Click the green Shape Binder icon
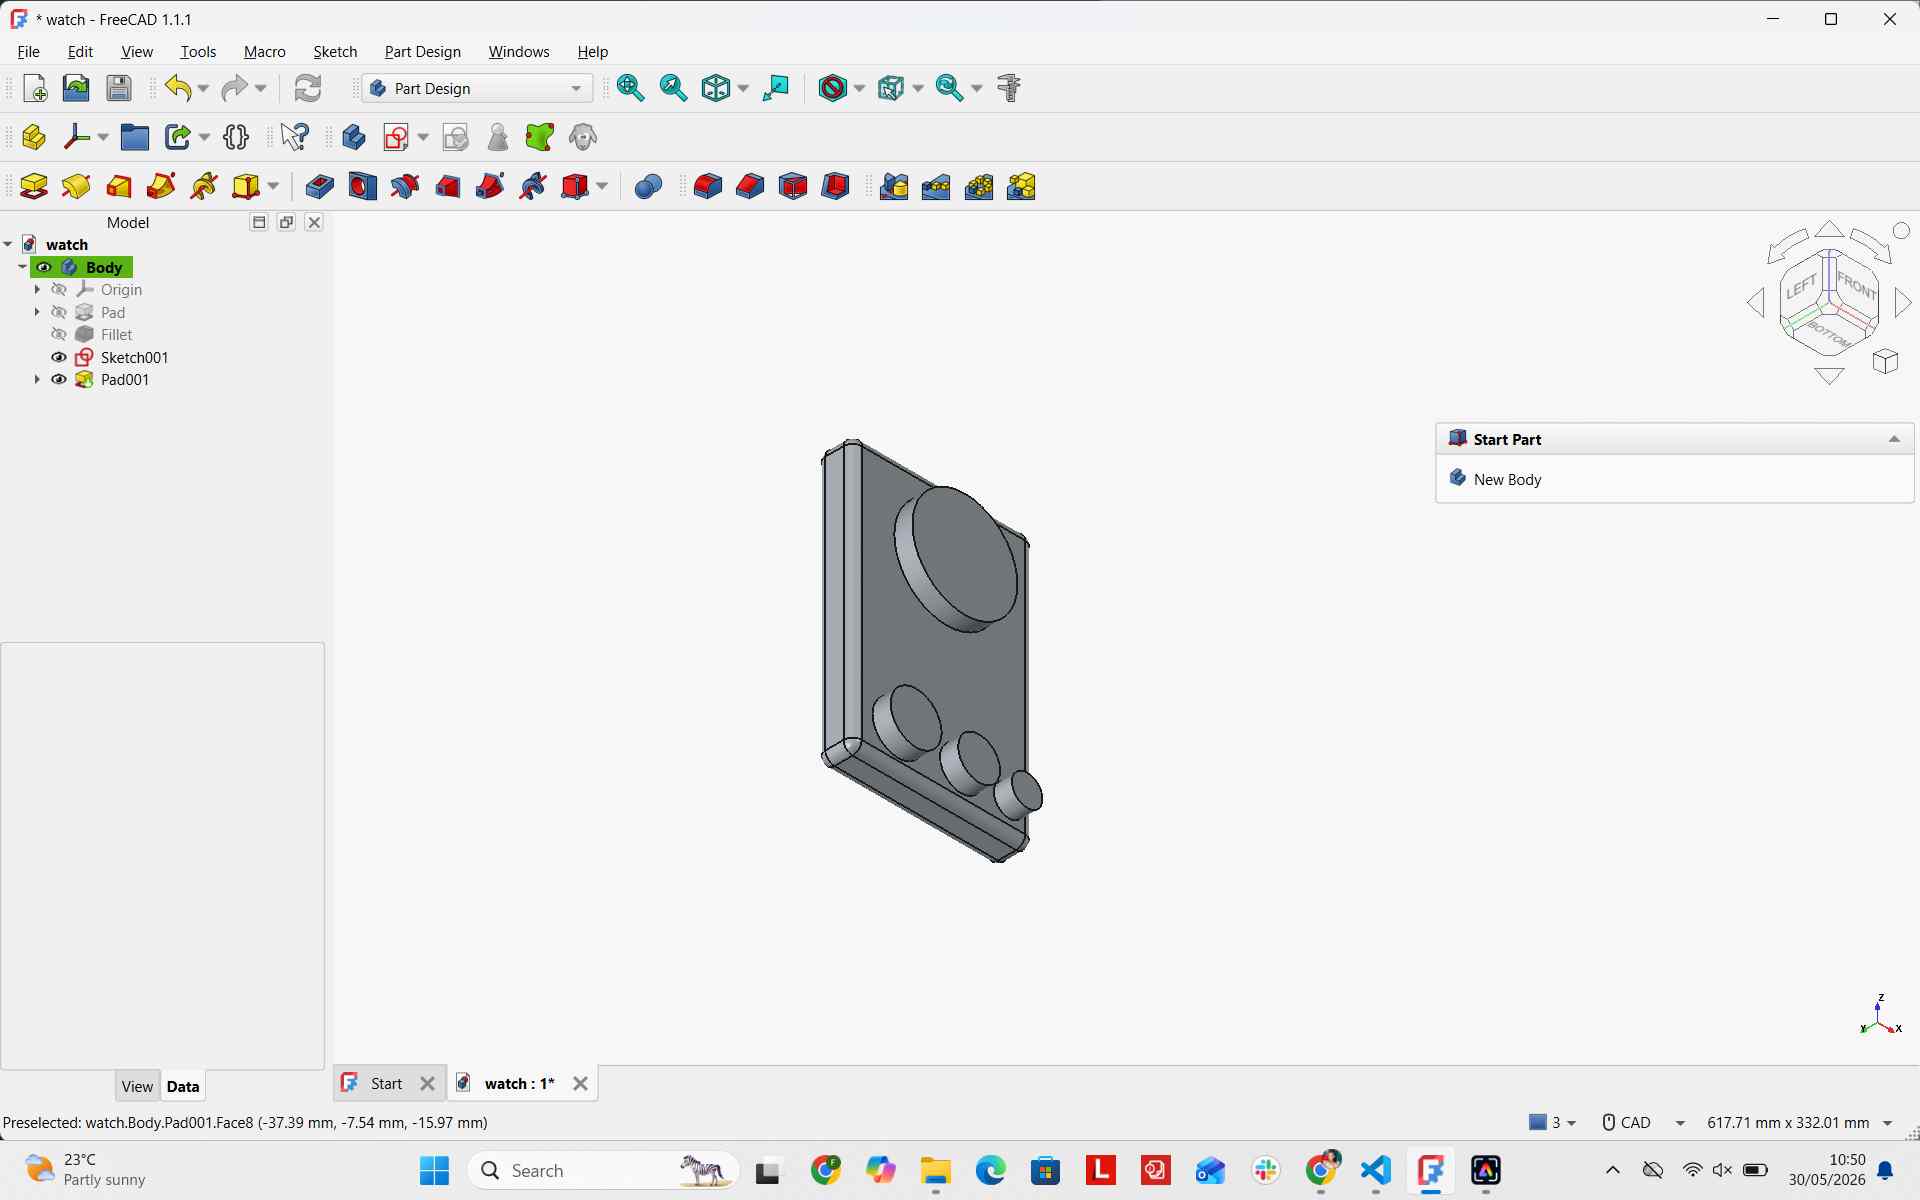Screen dimensions: 1920x1200 [540, 137]
